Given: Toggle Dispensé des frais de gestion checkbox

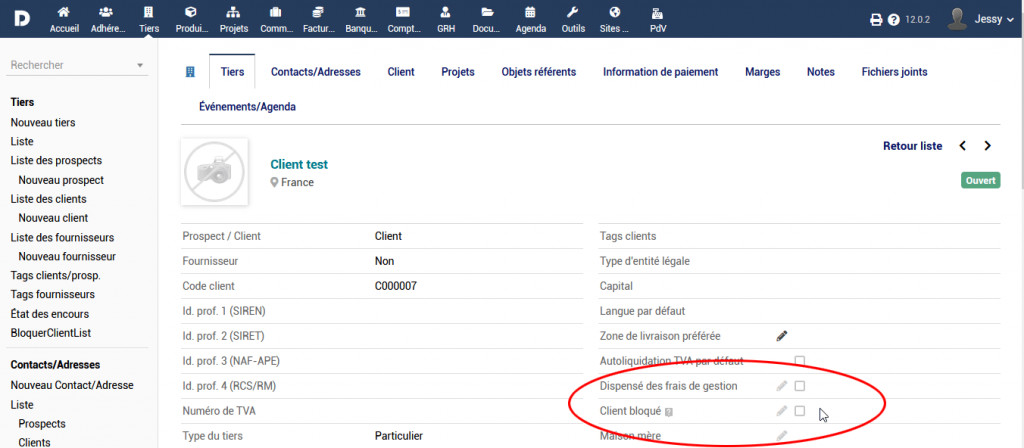Looking at the screenshot, I should [x=800, y=386].
